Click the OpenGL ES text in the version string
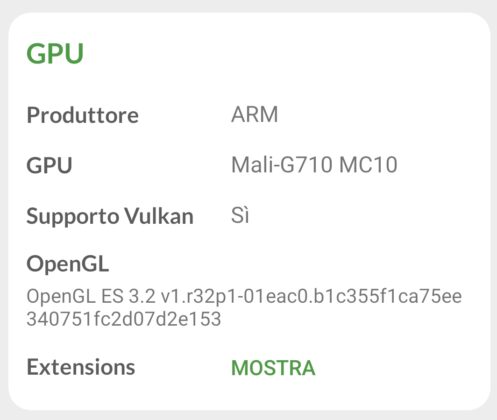The height and width of the screenshot is (420, 497). (x=75, y=296)
